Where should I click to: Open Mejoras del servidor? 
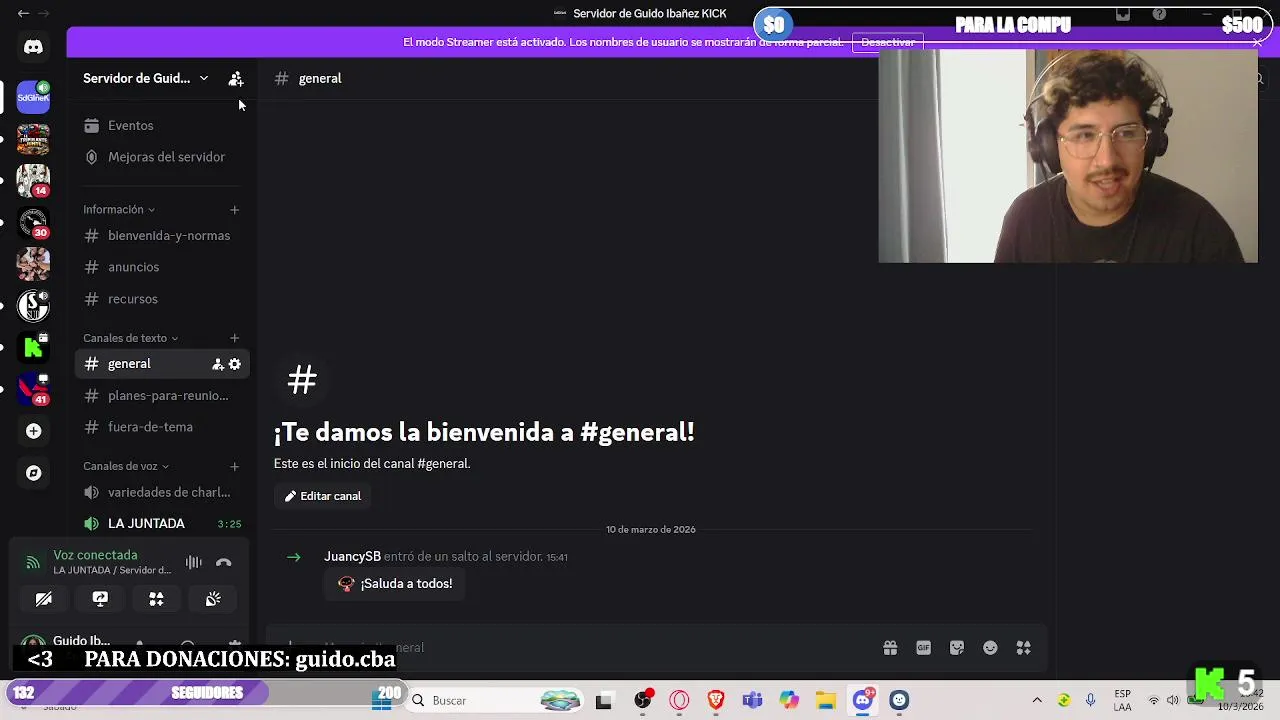point(161,157)
